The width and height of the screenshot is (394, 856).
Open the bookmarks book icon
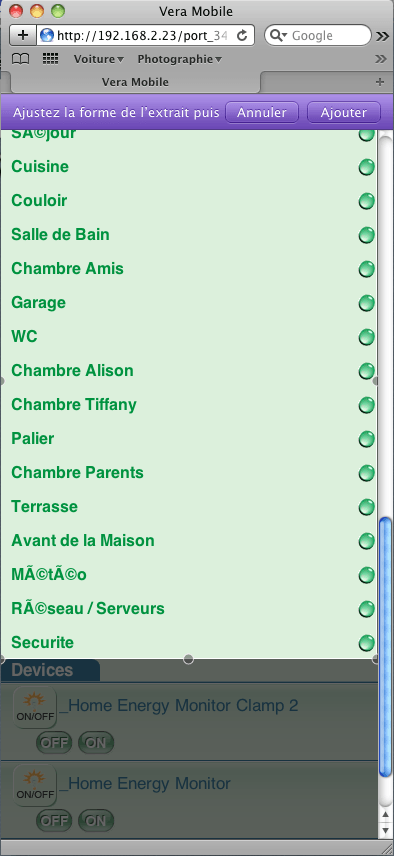(20, 59)
